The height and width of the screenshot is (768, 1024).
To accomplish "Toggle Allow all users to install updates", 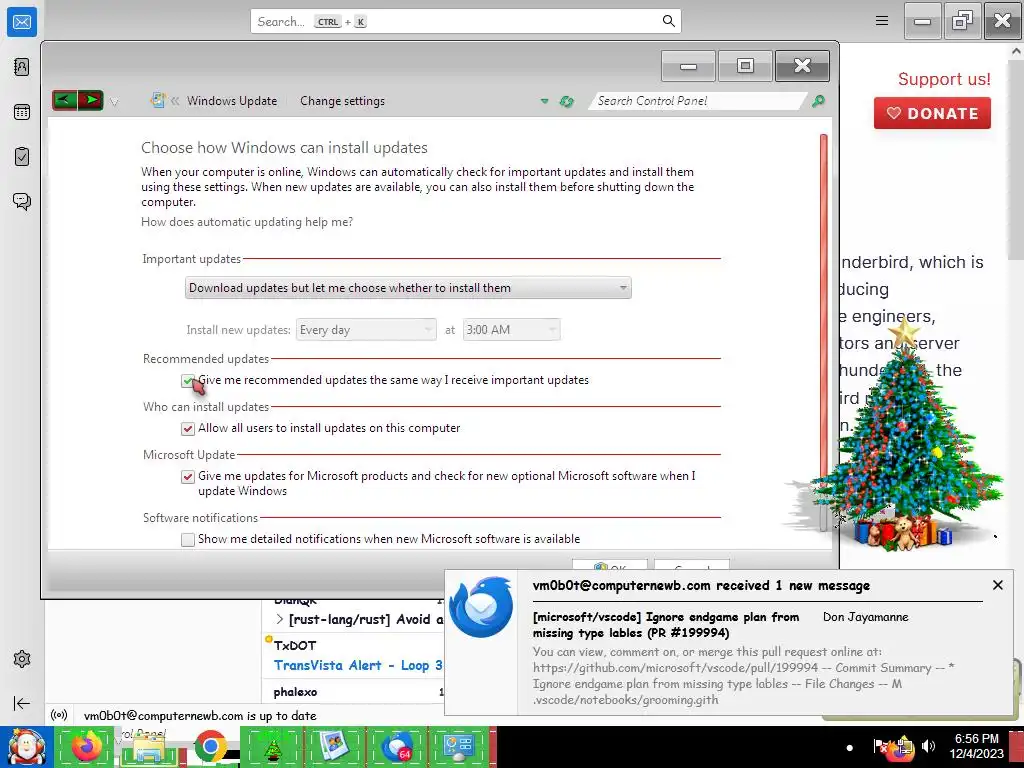I will pos(188,428).
